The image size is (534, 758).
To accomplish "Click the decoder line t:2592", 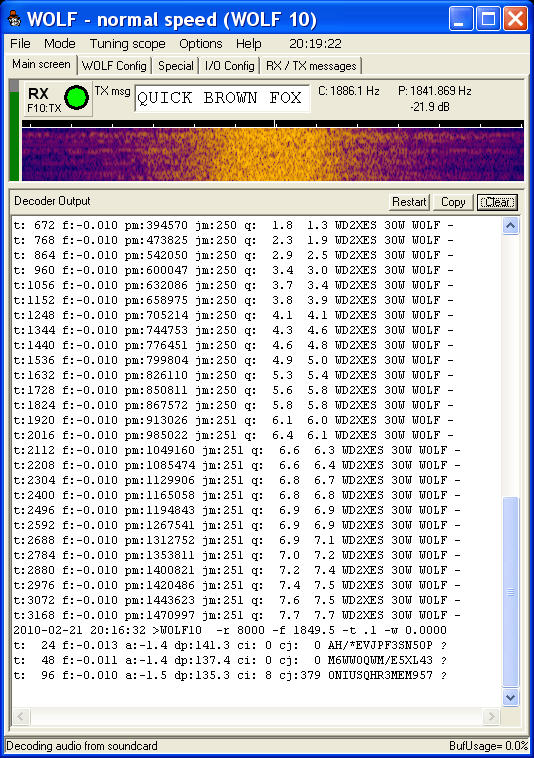I will point(237,525).
